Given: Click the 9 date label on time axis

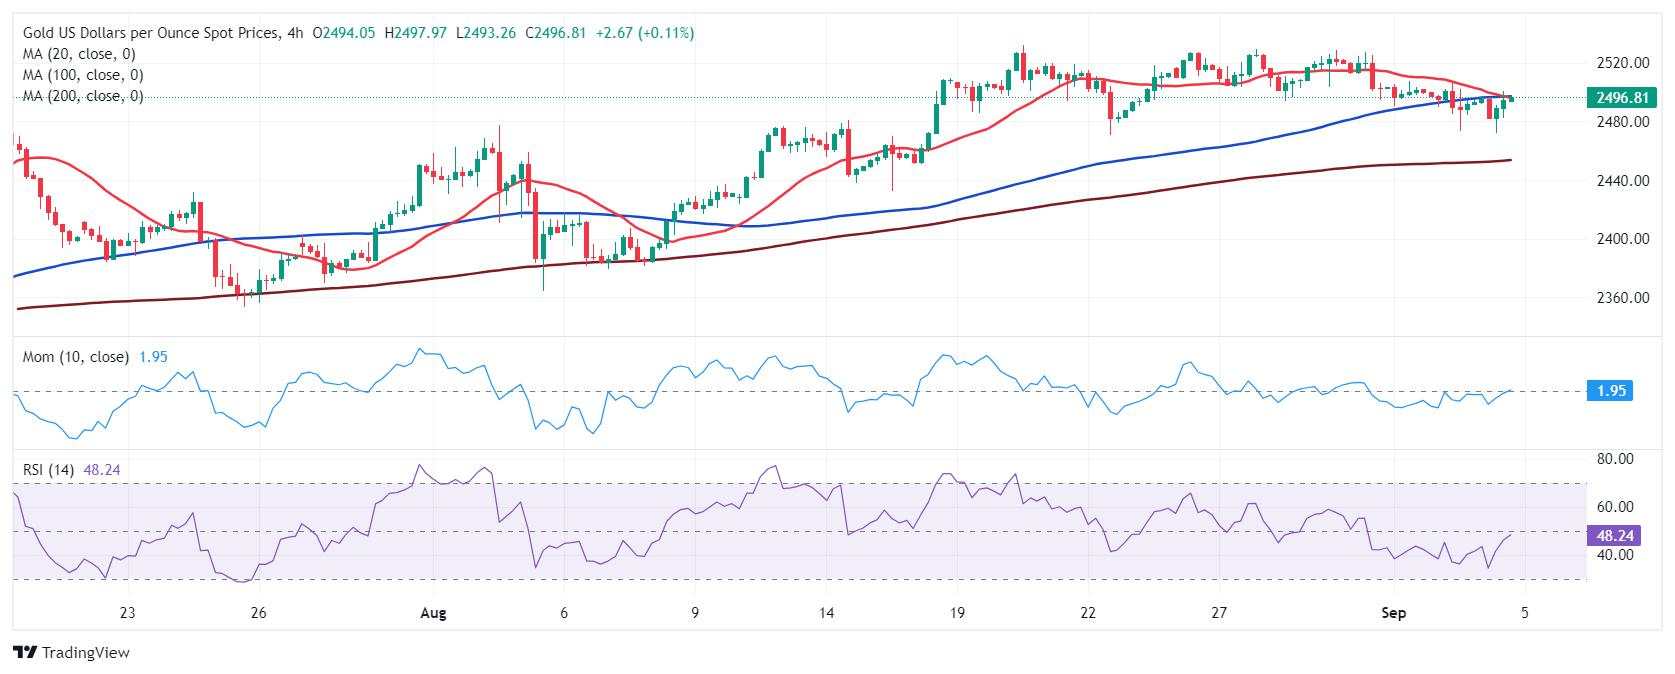Looking at the screenshot, I should (694, 613).
